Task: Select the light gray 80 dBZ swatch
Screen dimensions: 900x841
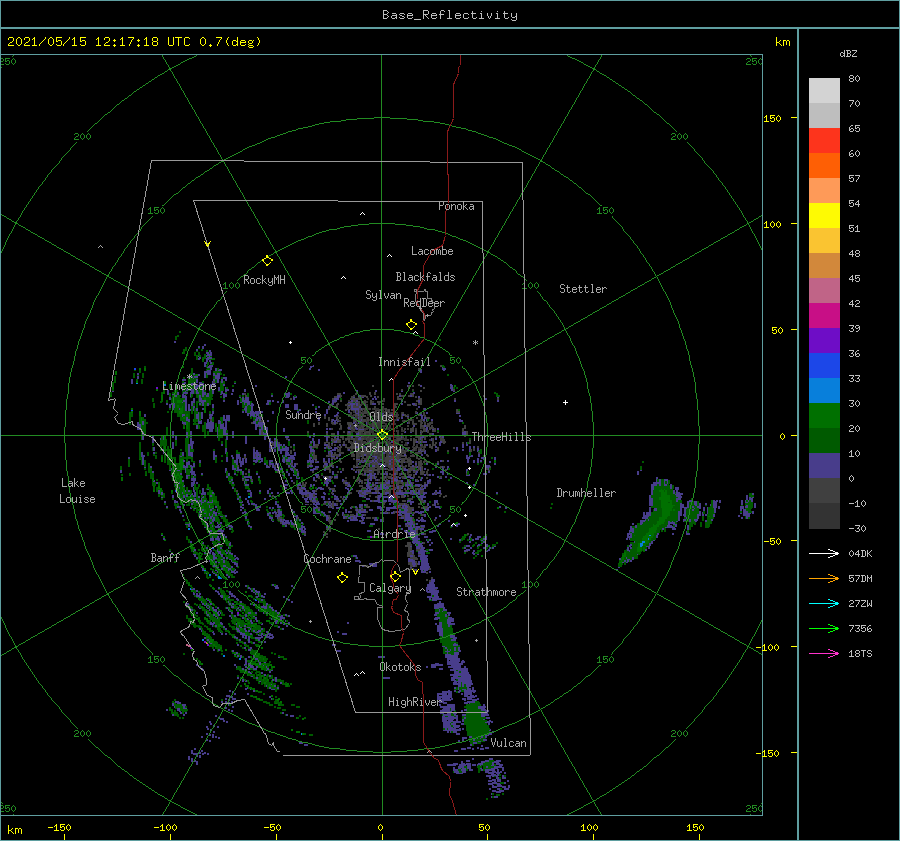Action: tap(824, 90)
